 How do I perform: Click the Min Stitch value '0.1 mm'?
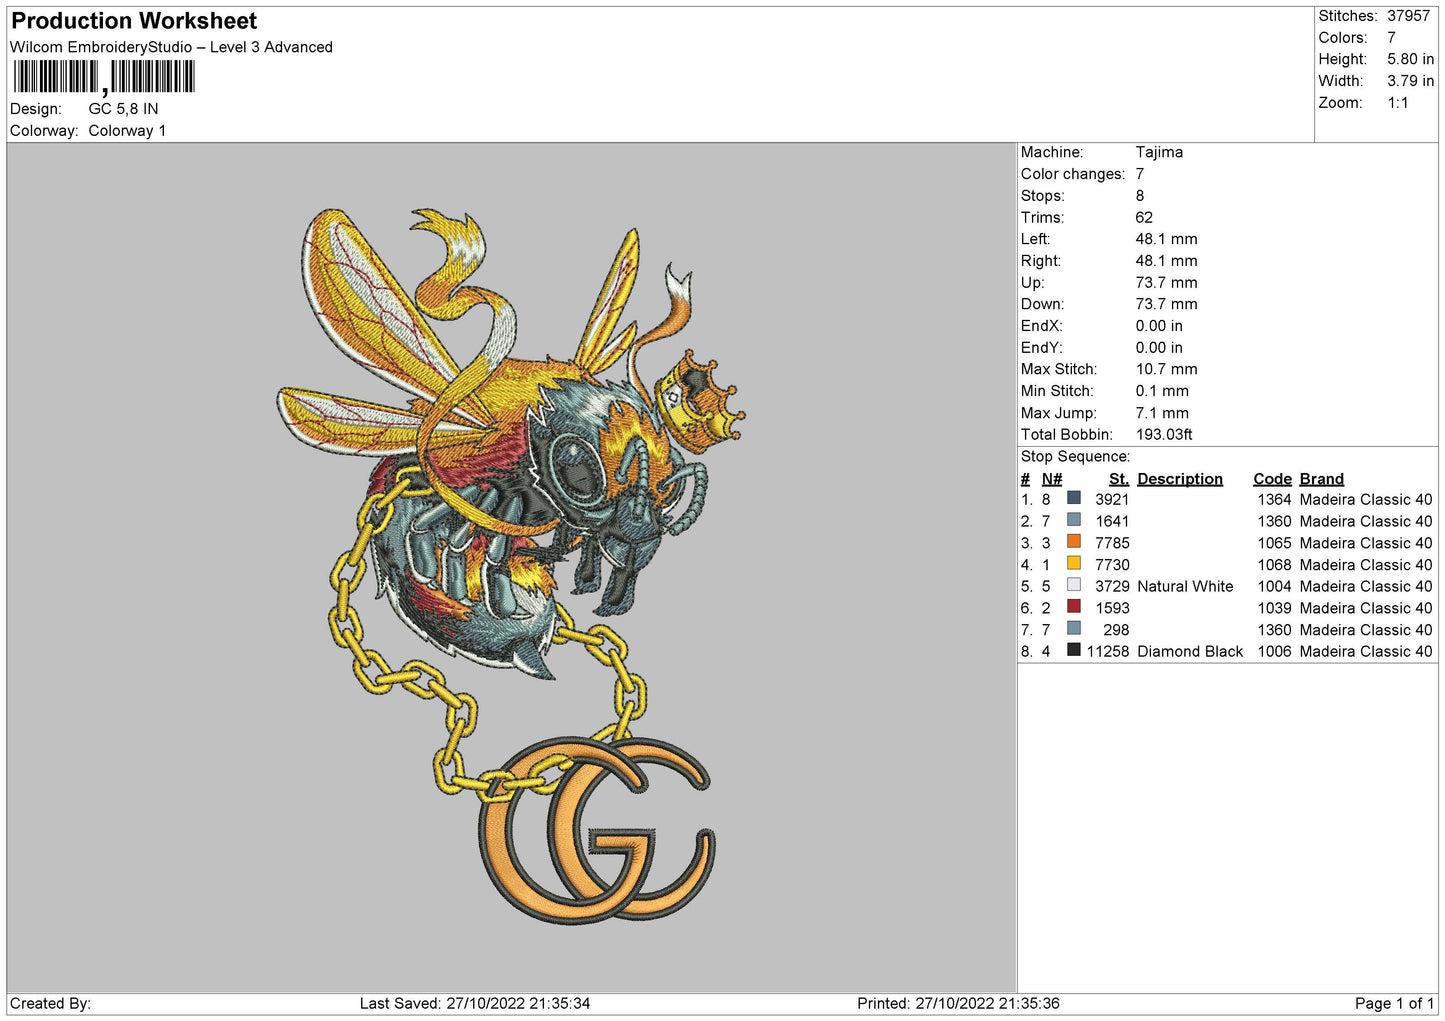coord(1162,391)
